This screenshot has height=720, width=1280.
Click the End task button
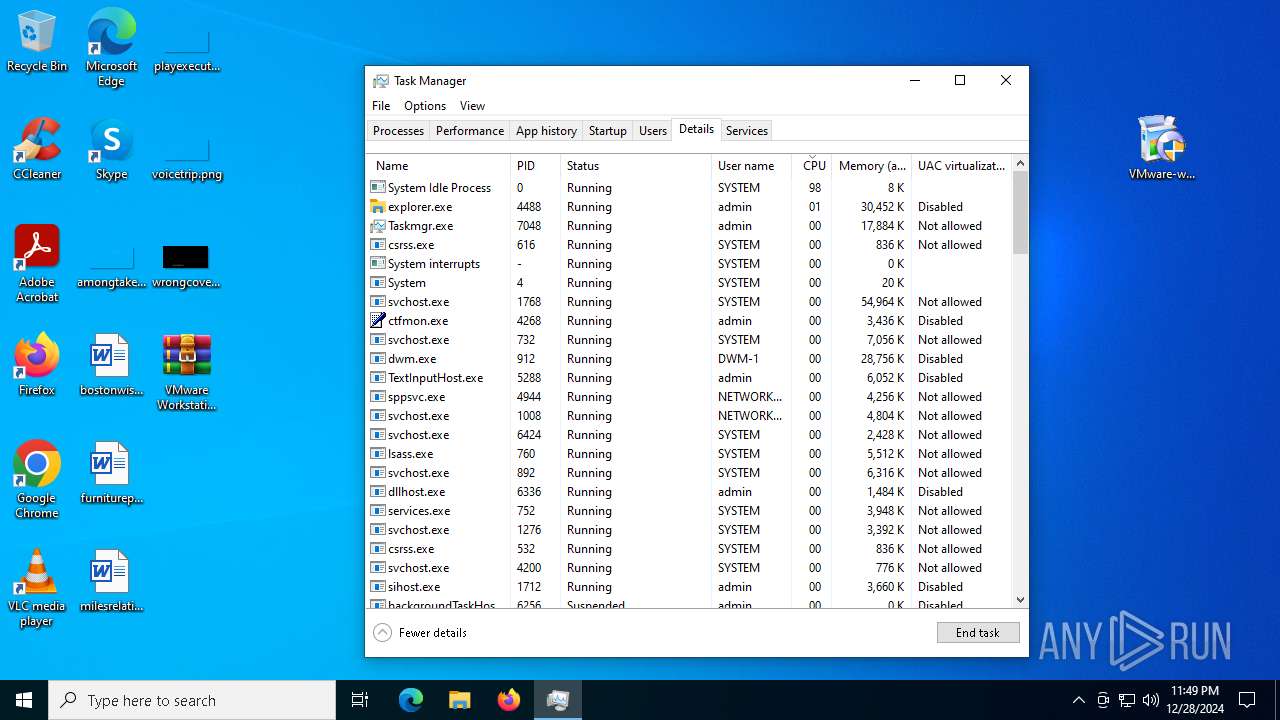pos(978,633)
